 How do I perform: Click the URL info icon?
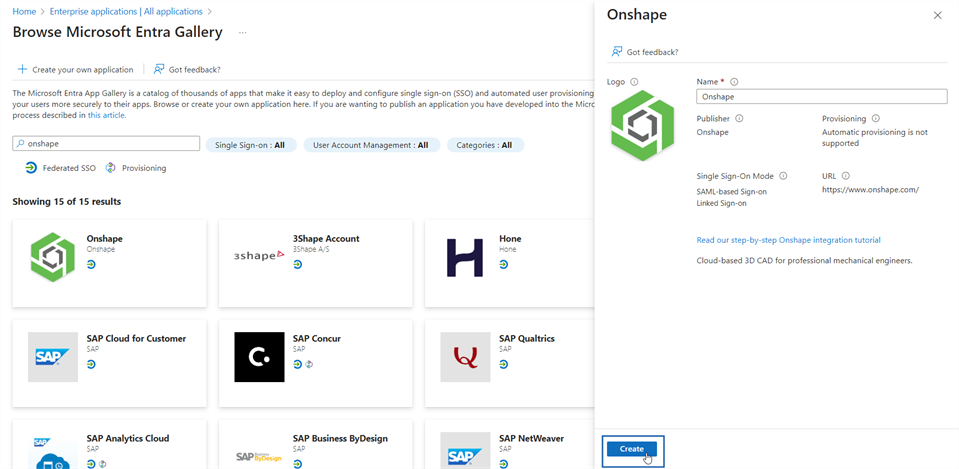coord(845,176)
